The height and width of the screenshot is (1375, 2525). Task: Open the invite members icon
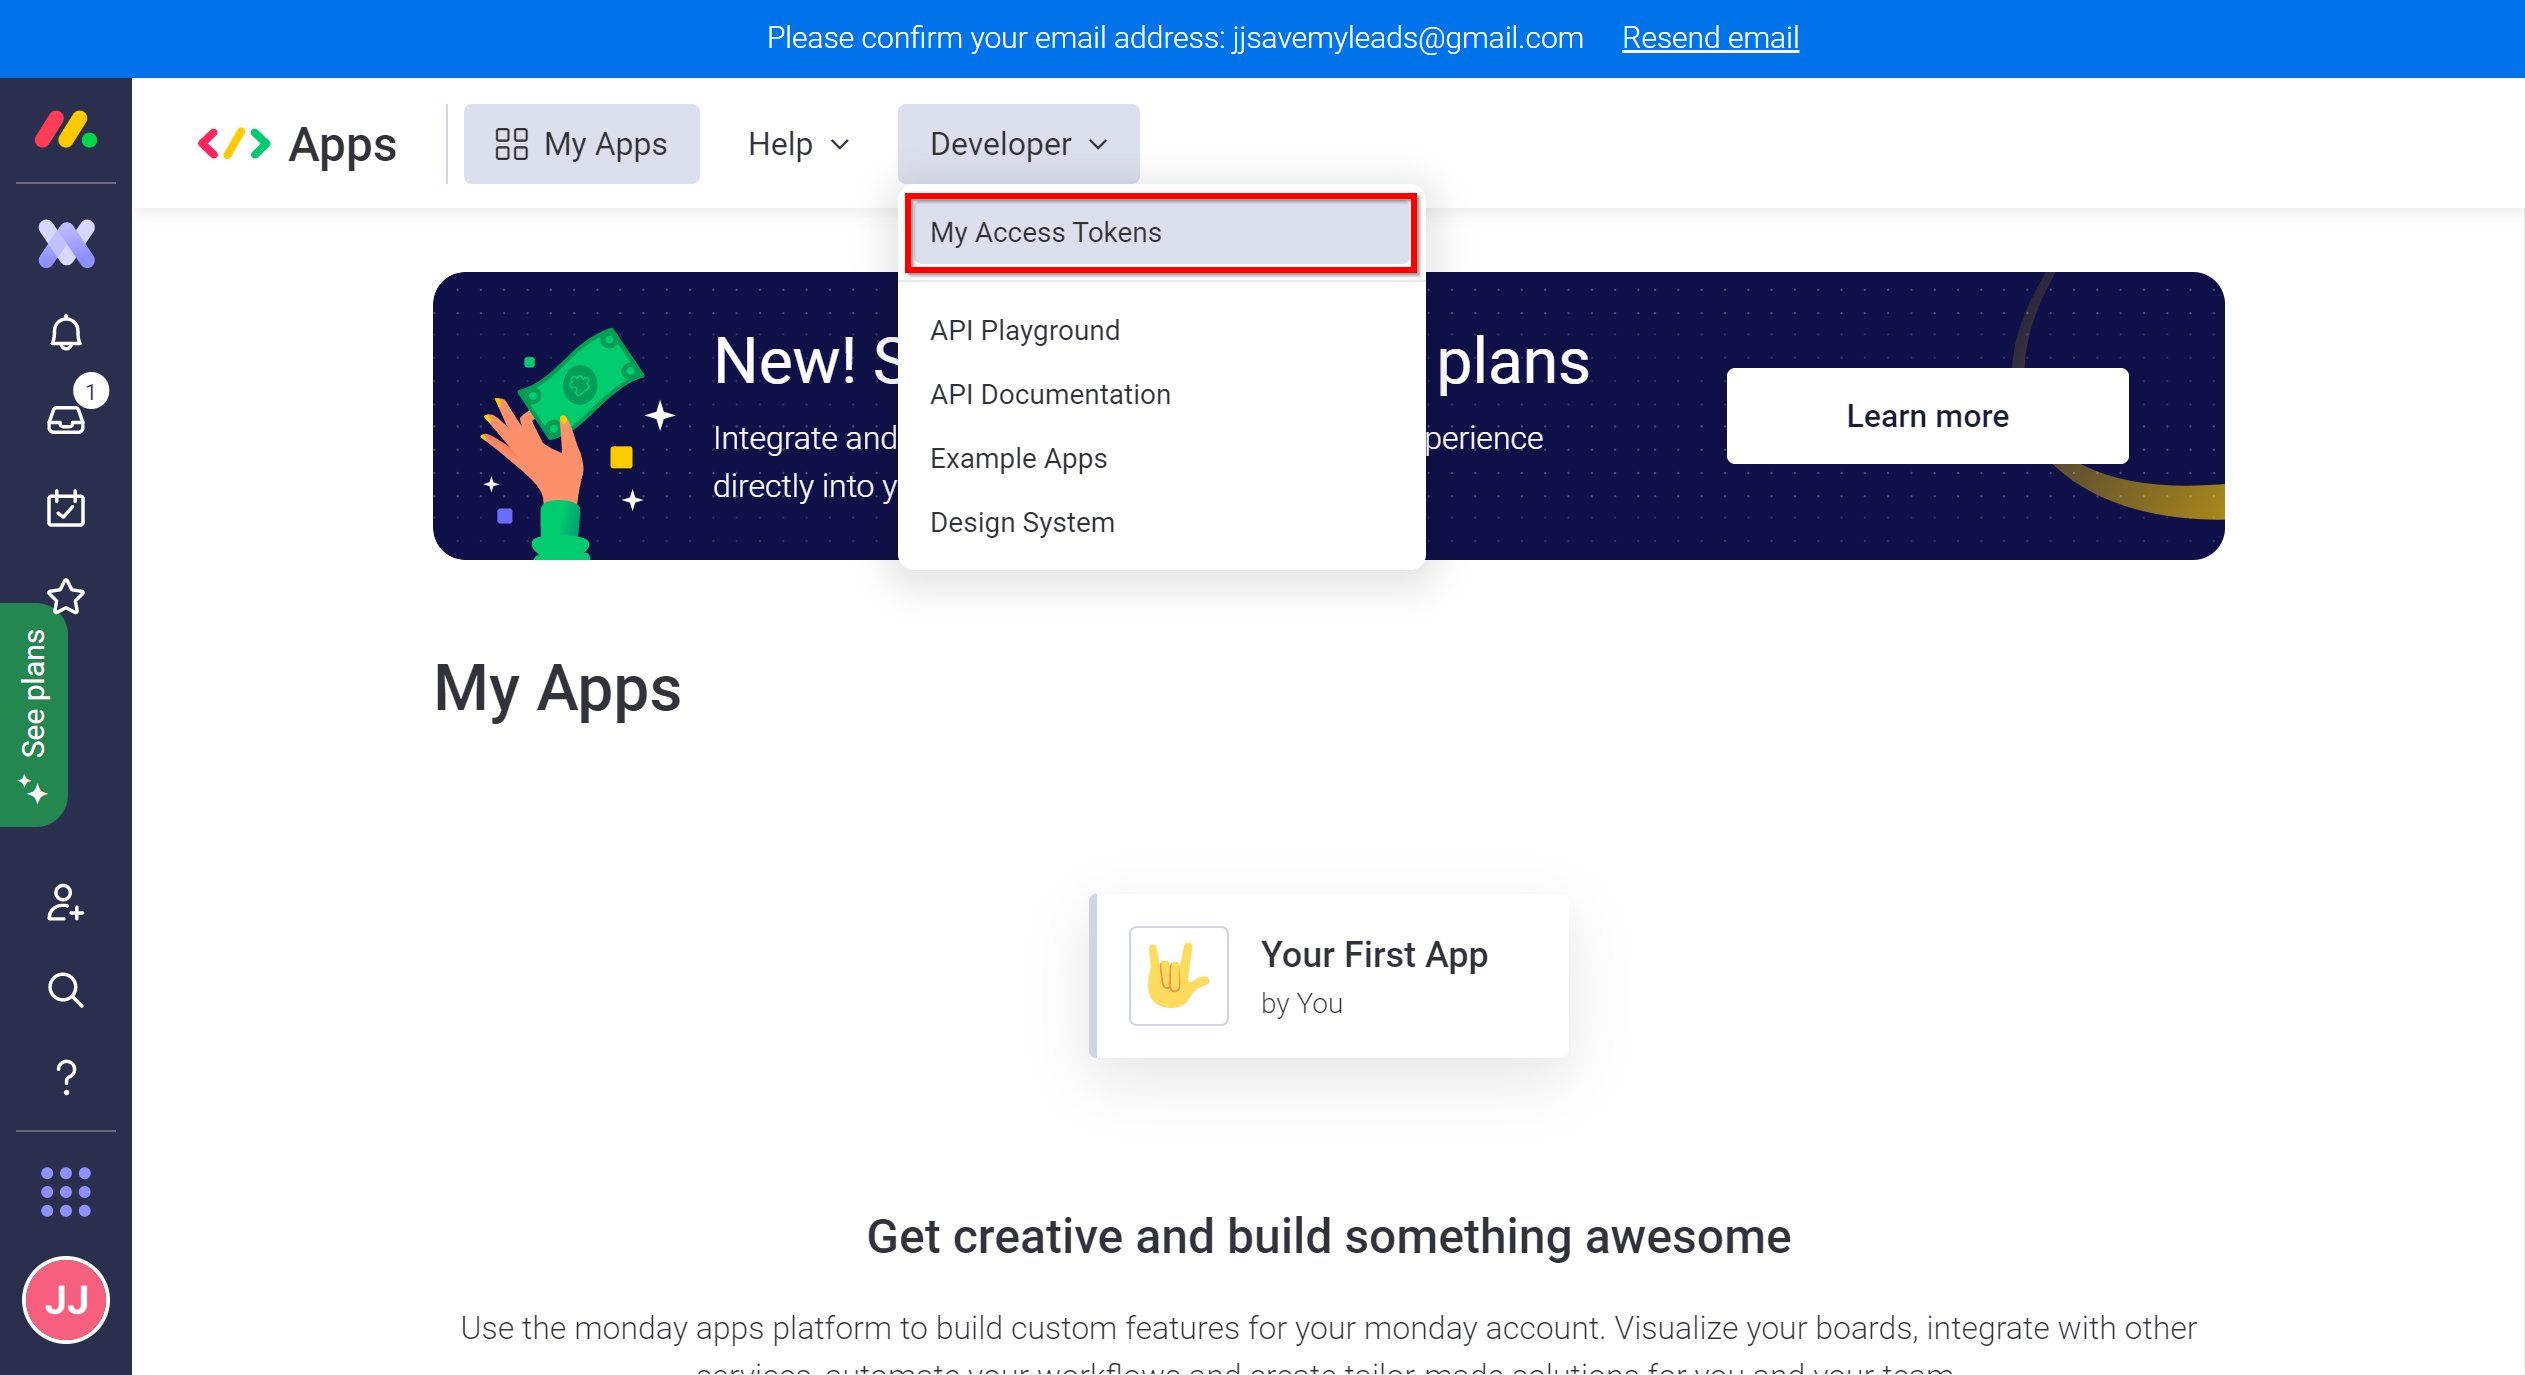[x=66, y=902]
